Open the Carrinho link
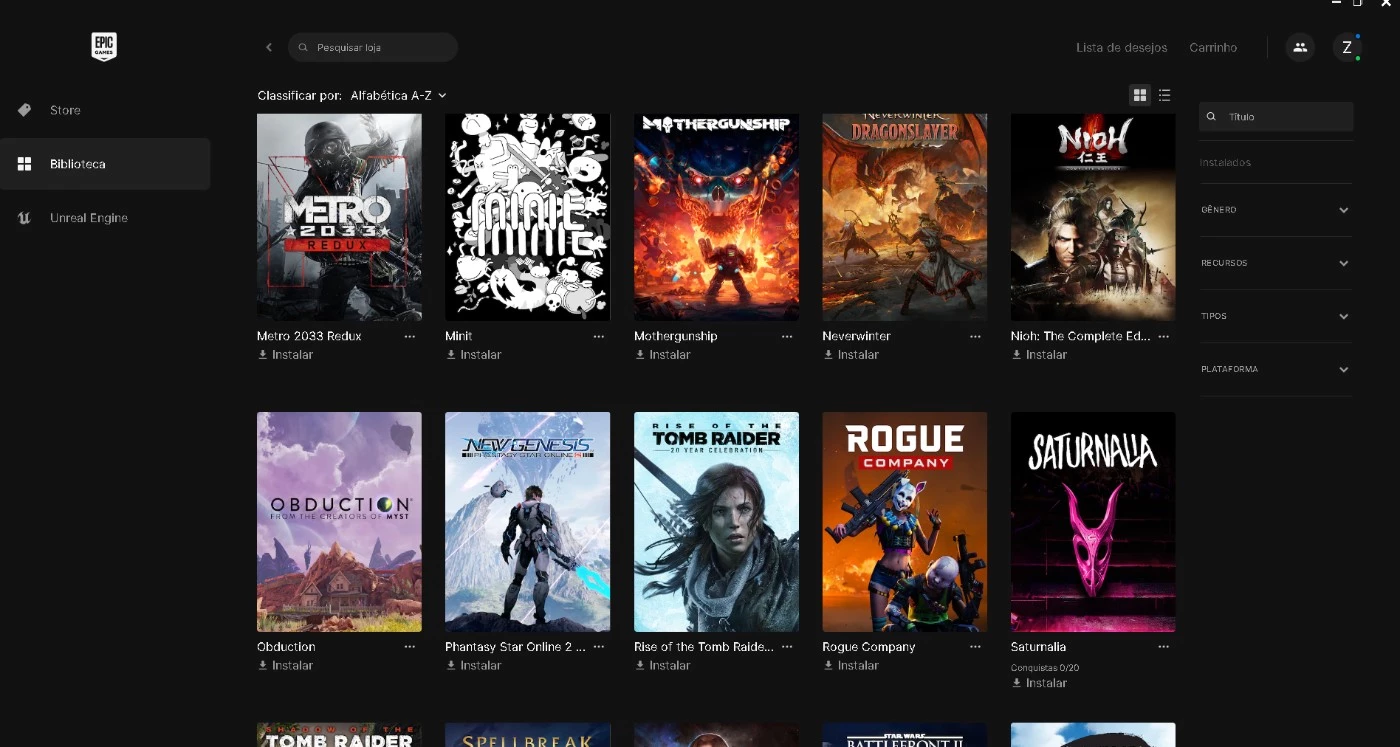The image size is (1400, 747). (1213, 47)
